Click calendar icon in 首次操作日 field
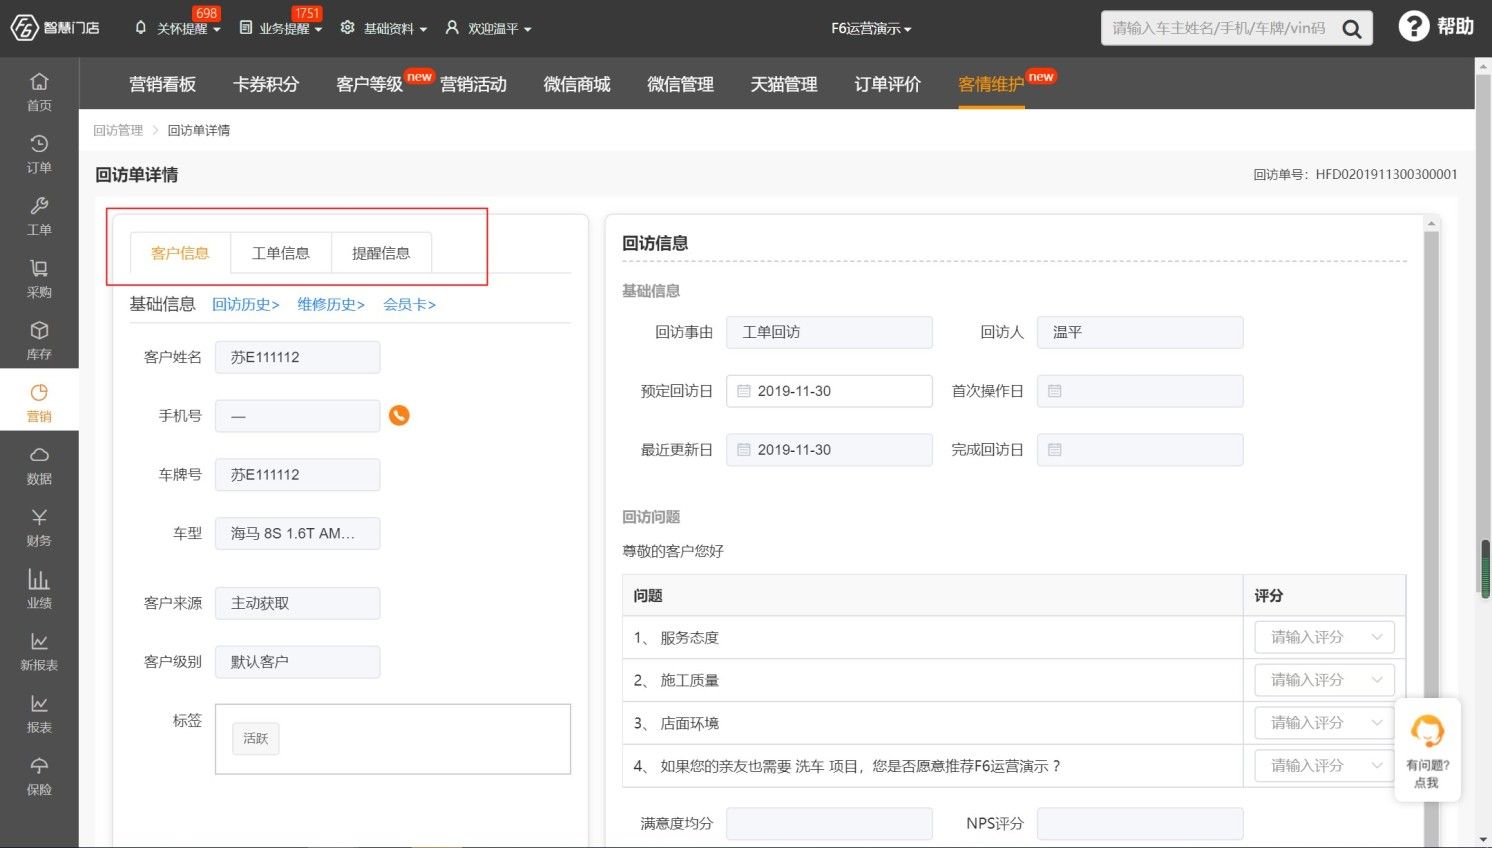Image resolution: width=1492 pixels, height=848 pixels. pyautogui.click(x=1055, y=391)
